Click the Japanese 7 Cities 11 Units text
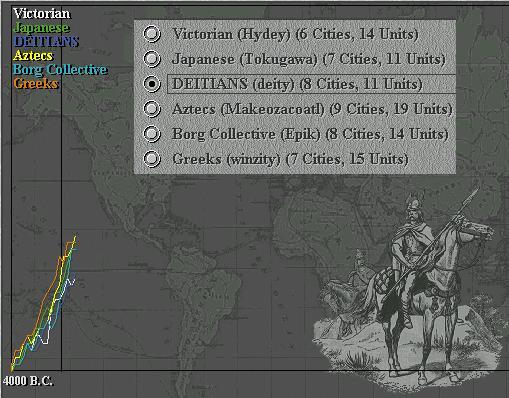Screen dimensions: 509x398 coord(309,59)
